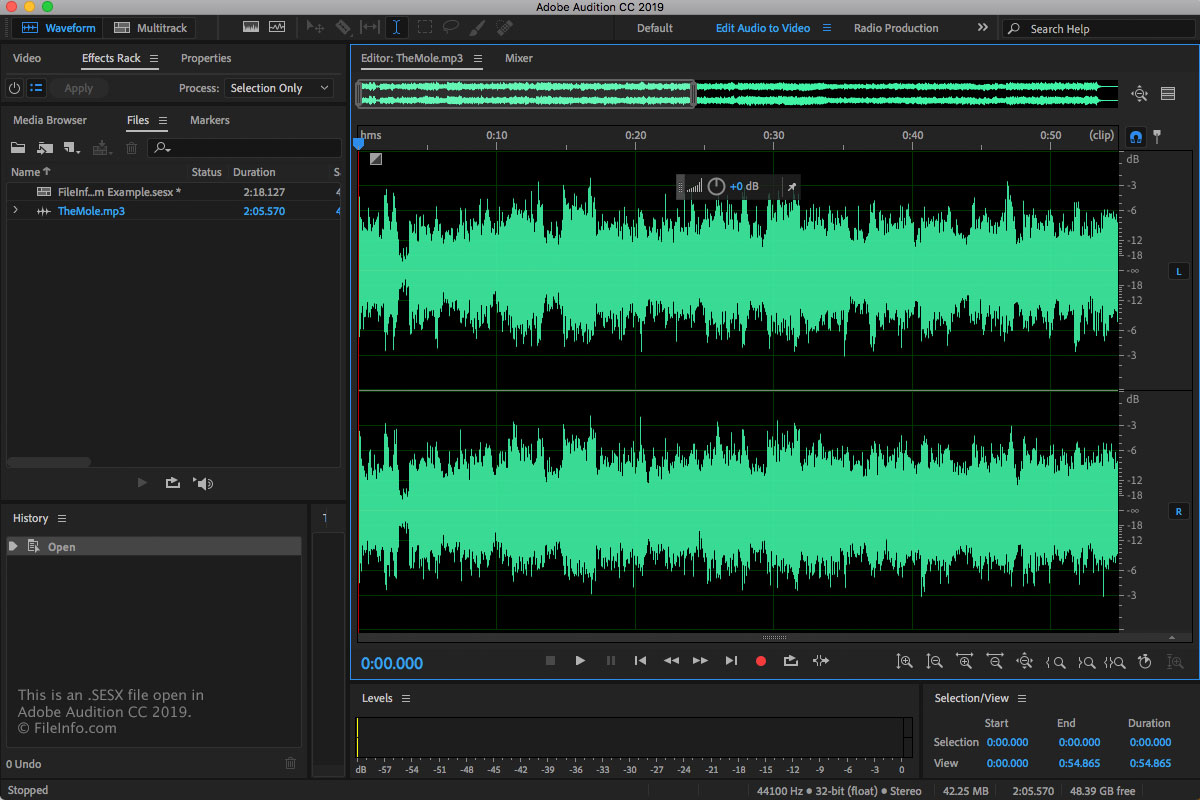The height and width of the screenshot is (800, 1200).
Task: Open the Markers tab
Action: [210, 120]
